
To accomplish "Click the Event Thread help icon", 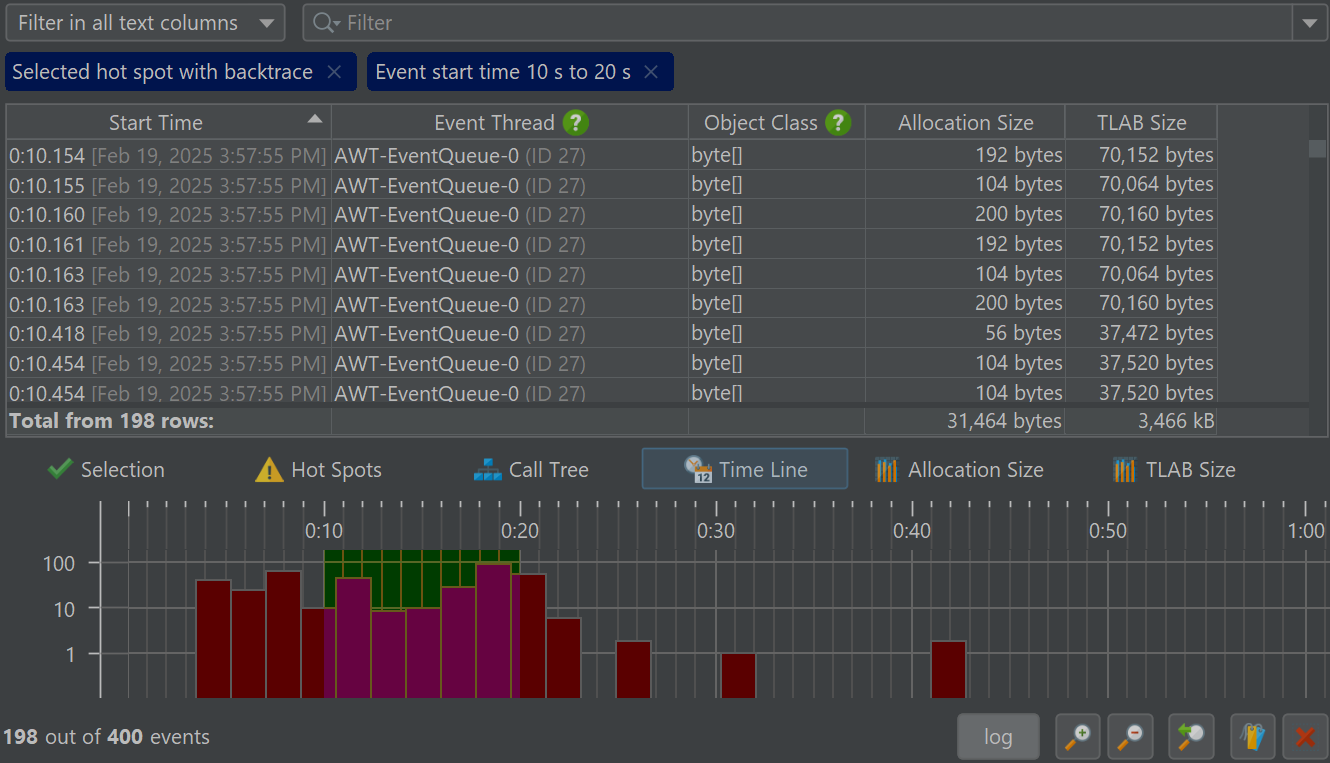I will click(x=575, y=123).
